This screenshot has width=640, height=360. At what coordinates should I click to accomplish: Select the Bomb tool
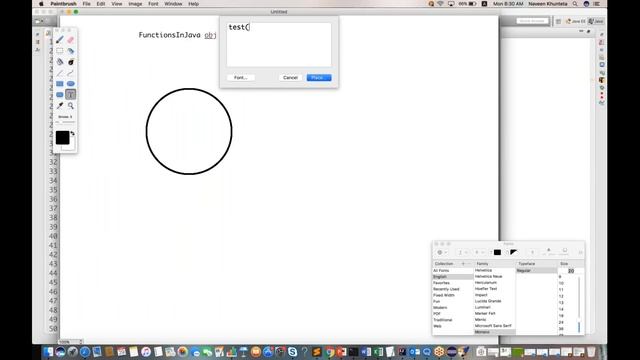[71, 62]
